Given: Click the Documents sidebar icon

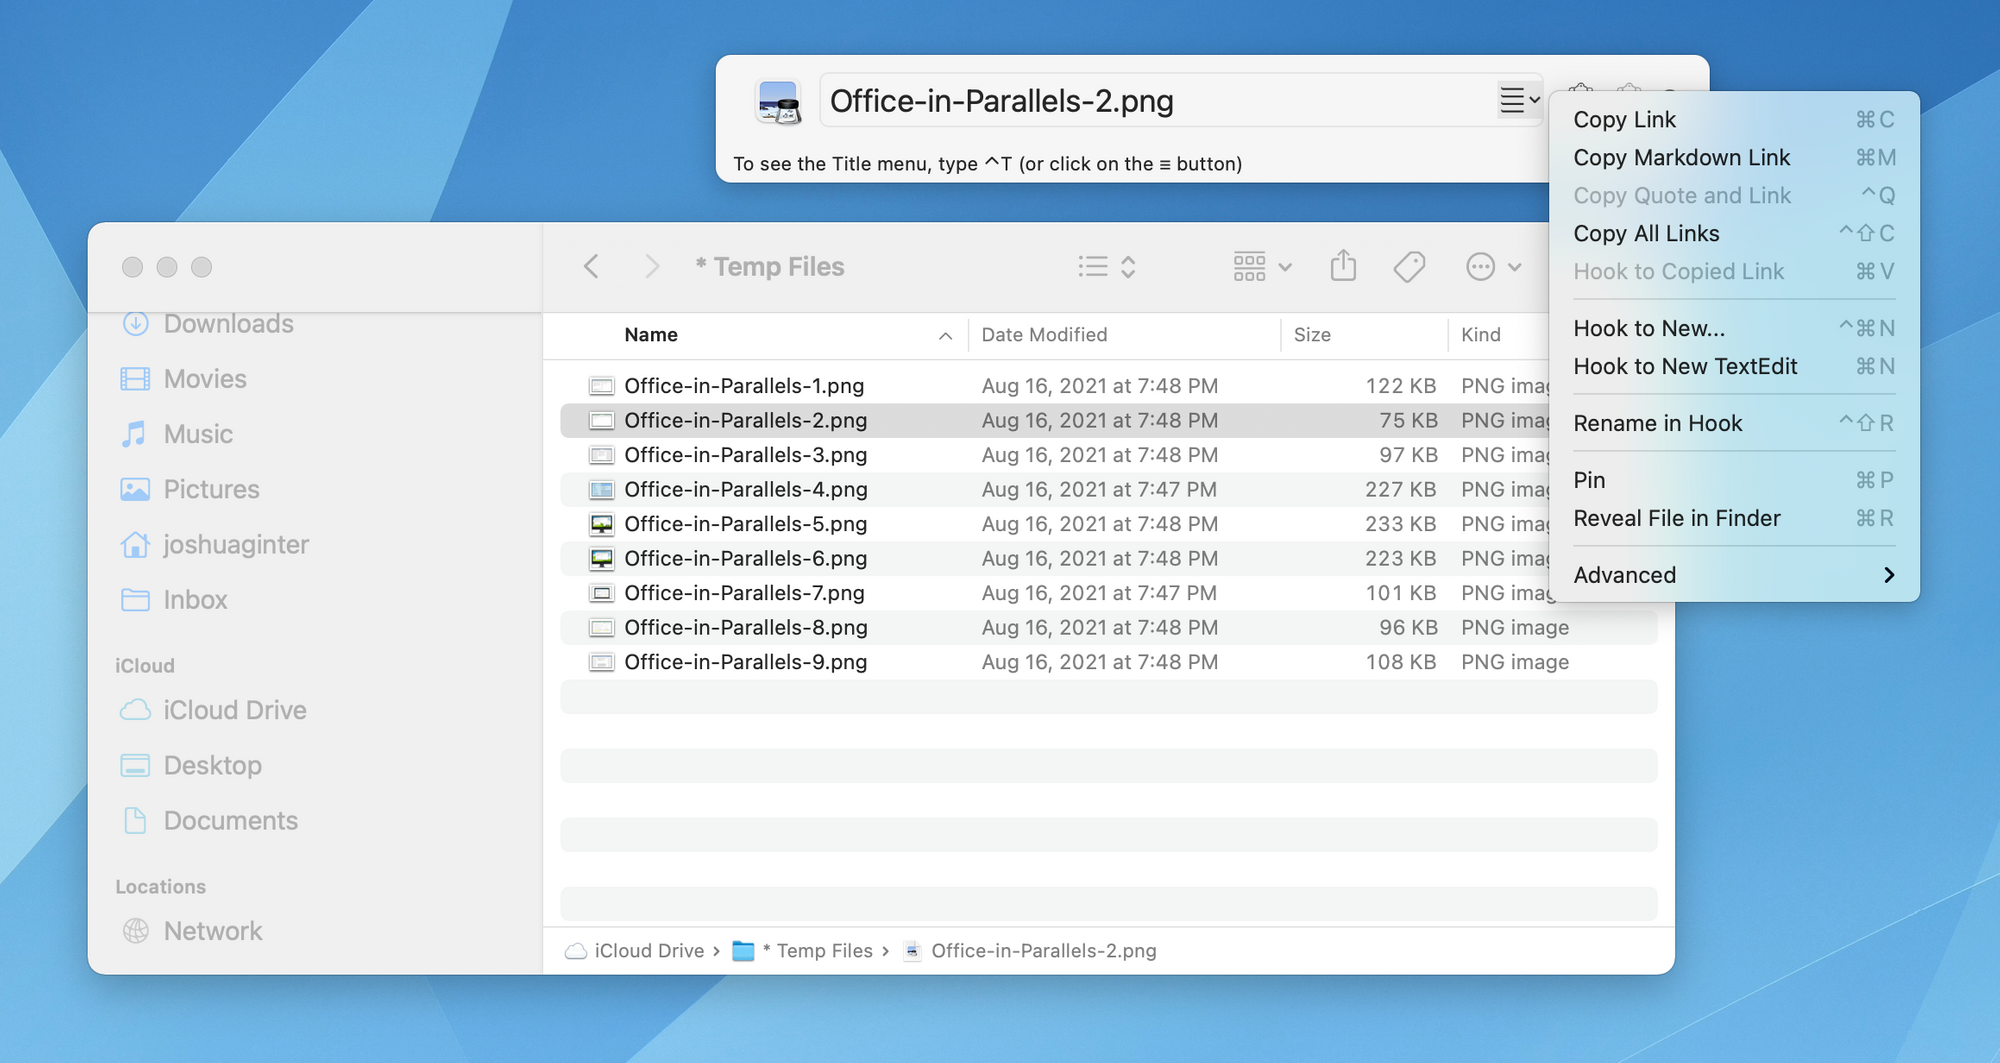Looking at the screenshot, I should point(135,820).
